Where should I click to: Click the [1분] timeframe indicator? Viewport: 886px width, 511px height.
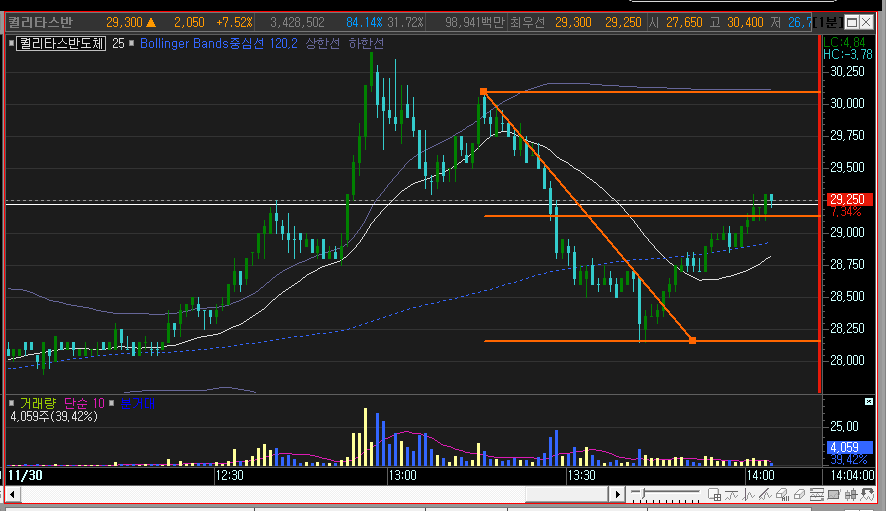click(828, 23)
